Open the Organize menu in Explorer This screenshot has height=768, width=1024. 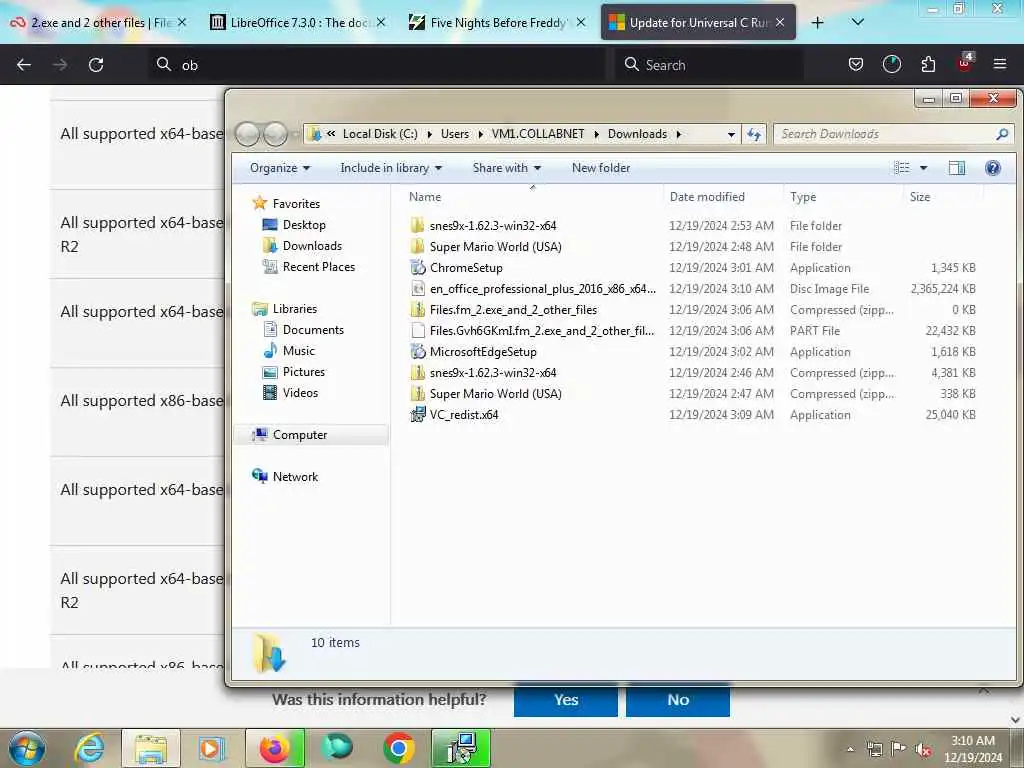click(280, 168)
